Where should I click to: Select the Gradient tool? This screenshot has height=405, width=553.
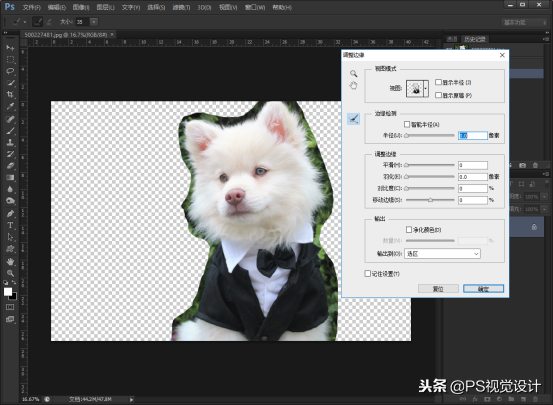point(10,177)
